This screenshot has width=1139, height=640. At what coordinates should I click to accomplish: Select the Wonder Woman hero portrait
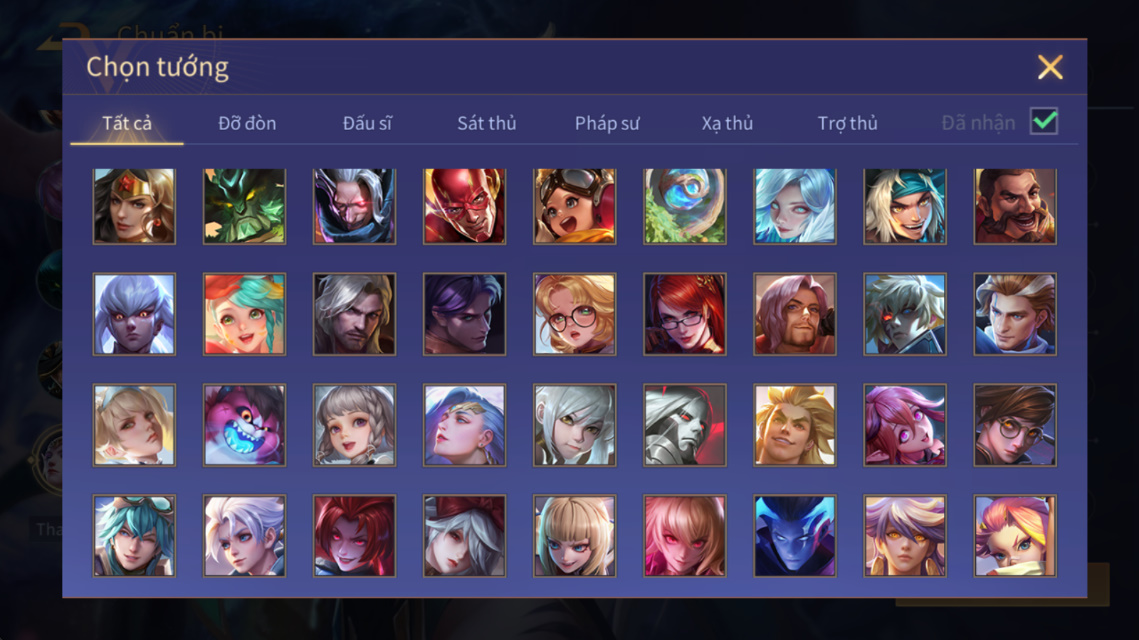[134, 206]
